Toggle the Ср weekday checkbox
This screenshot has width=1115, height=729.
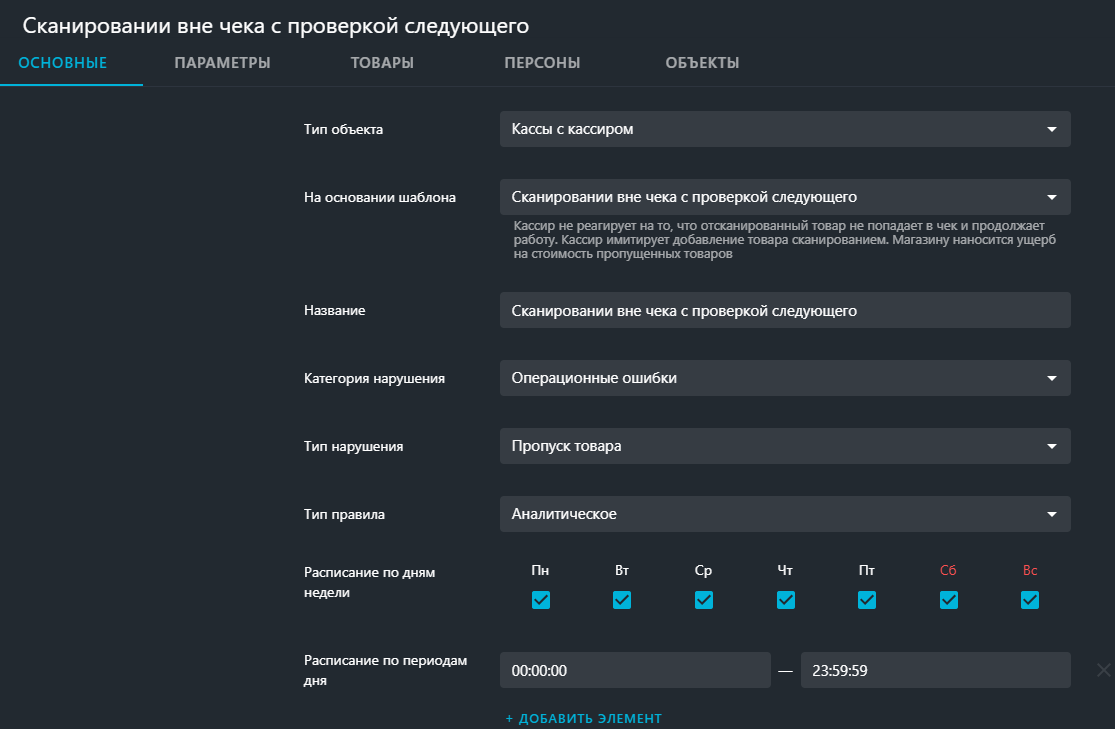click(704, 600)
